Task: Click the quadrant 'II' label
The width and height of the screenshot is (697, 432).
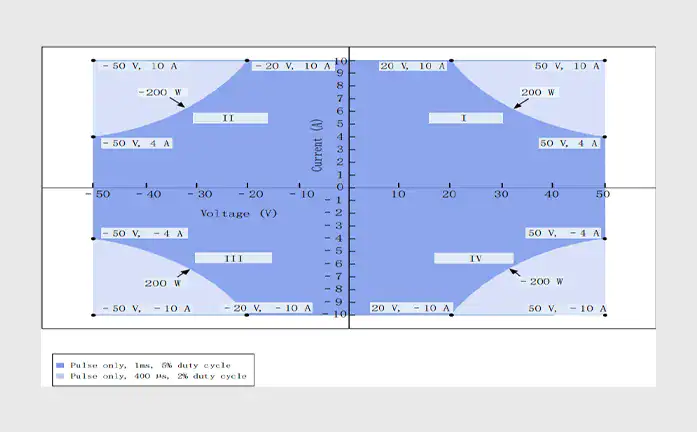Action: 230,118
